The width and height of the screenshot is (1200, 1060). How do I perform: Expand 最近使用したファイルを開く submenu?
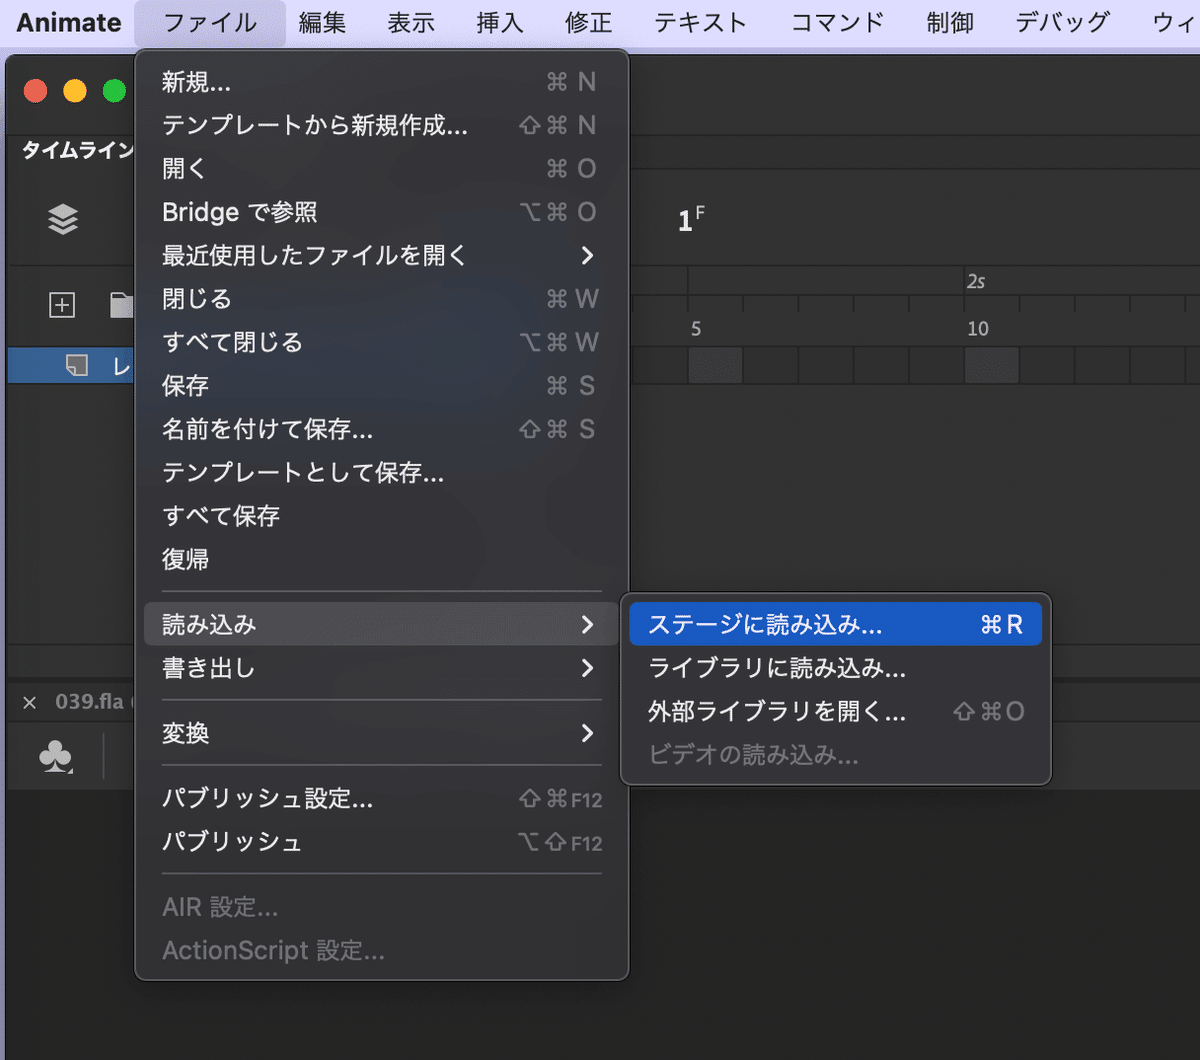[381, 255]
